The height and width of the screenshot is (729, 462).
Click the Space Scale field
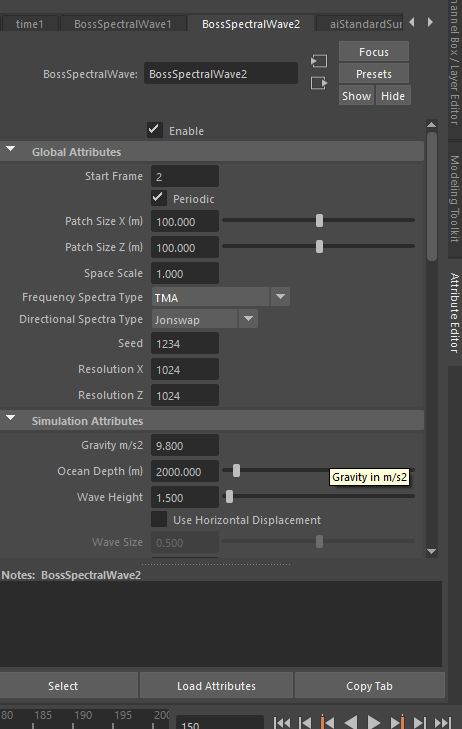pos(185,273)
